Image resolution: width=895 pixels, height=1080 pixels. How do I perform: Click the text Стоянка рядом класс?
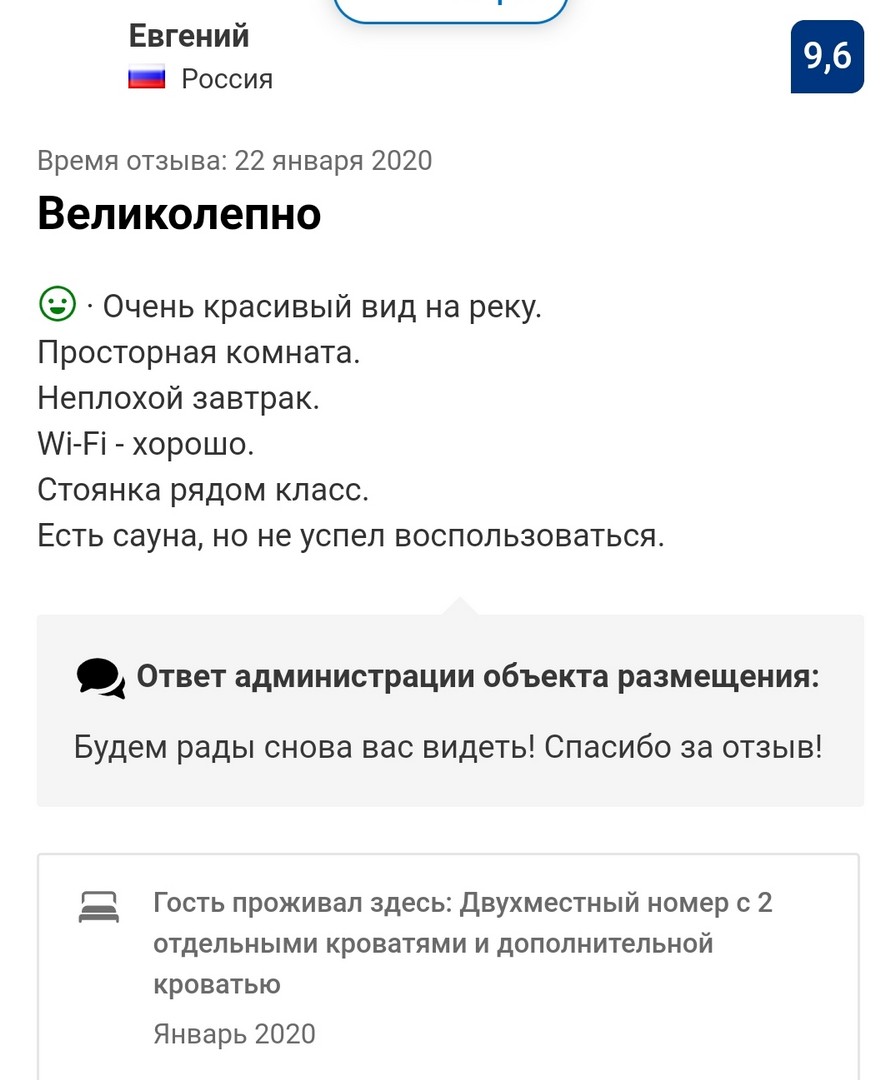tap(203, 490)
